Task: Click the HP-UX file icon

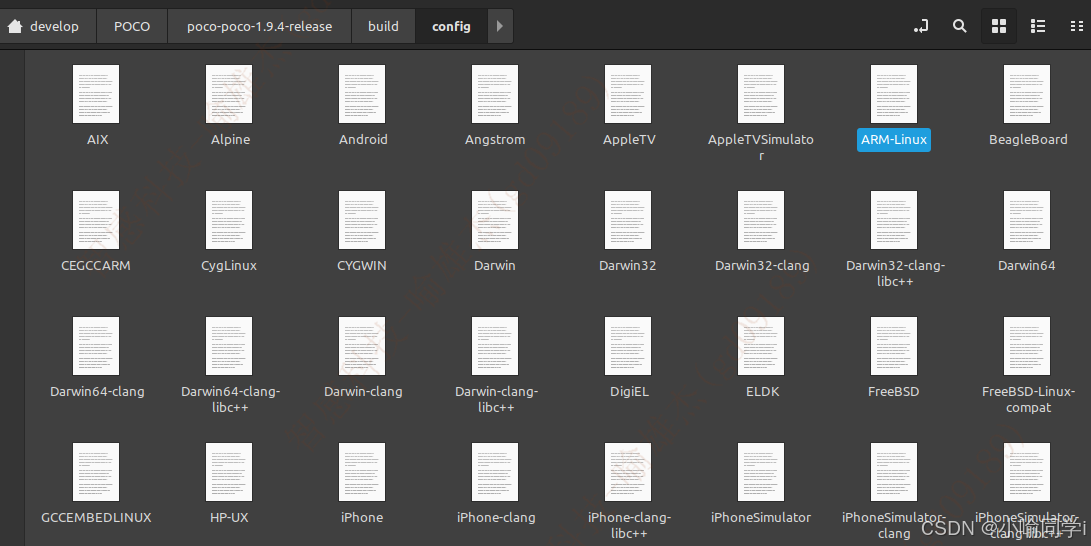Action: click(229, 472)
